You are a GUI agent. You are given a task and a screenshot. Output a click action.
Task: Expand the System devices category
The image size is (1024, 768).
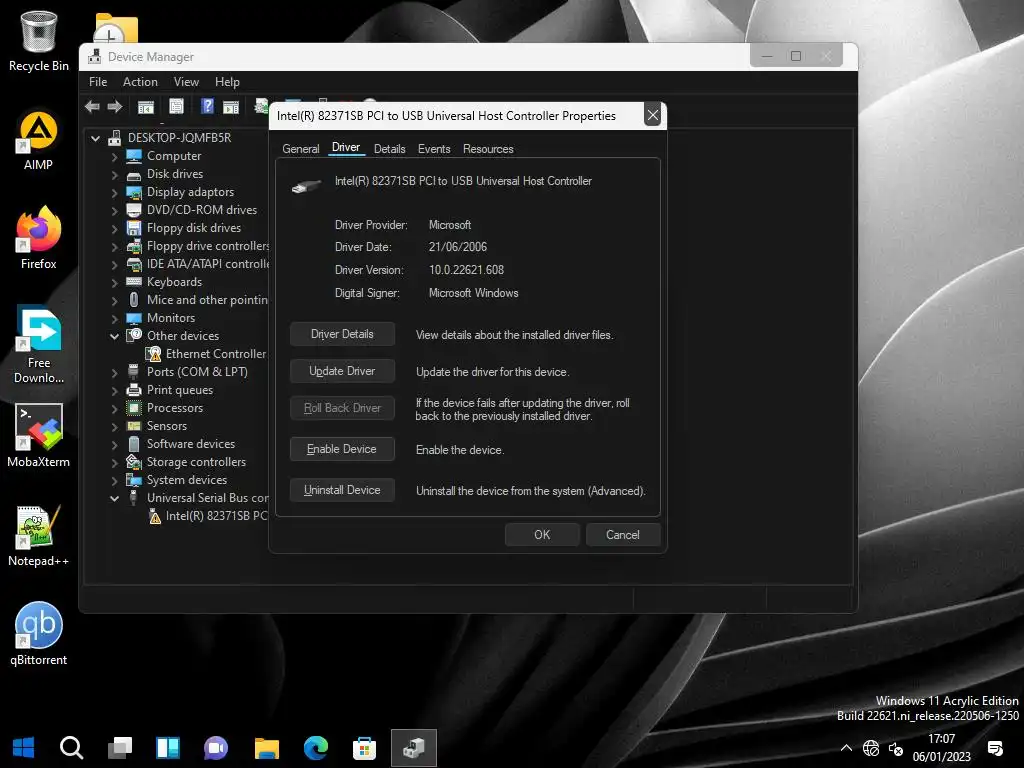coord(114,481)
